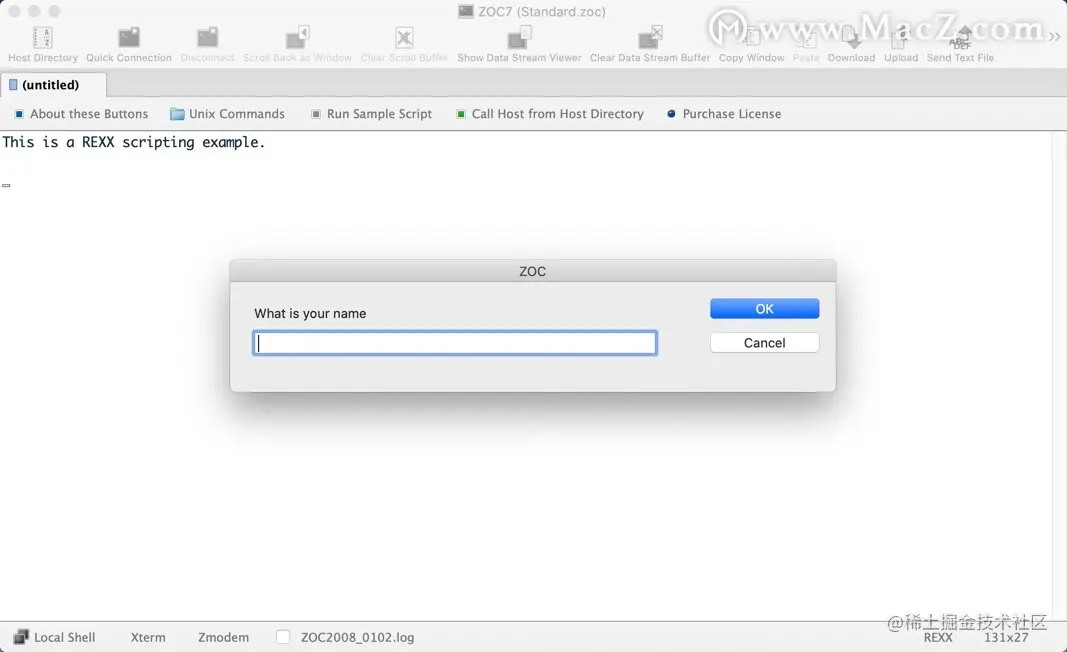1067x652 pixels.
Task: Click About these Buttons
Action: 82,114
